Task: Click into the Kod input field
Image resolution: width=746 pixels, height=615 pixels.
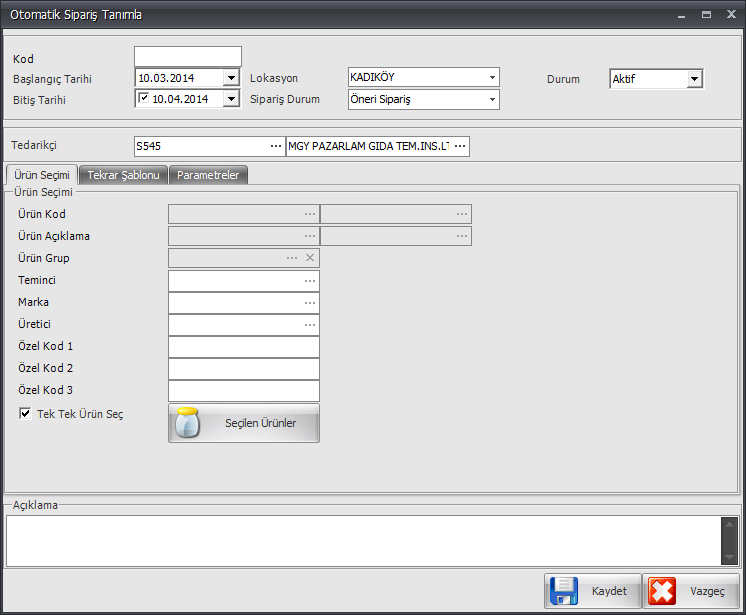Action: point(188,56)
